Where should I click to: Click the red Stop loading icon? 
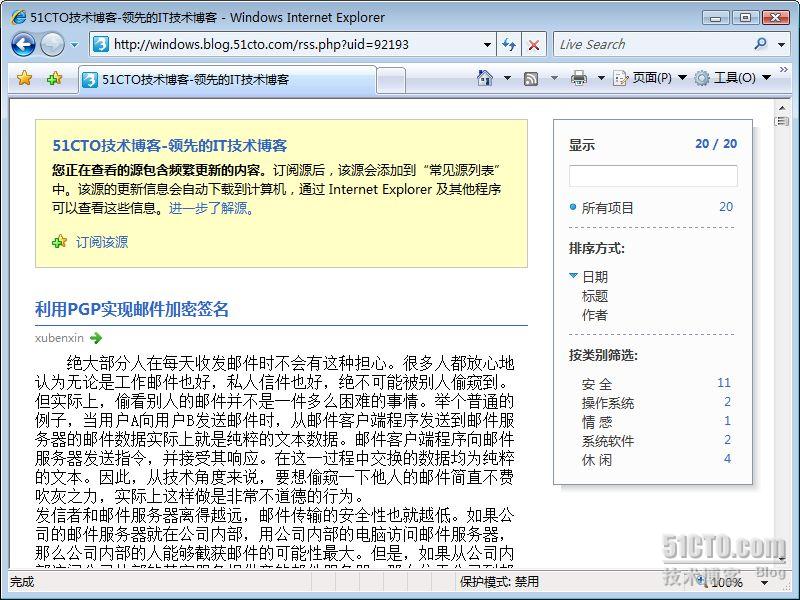click(534, 45)
